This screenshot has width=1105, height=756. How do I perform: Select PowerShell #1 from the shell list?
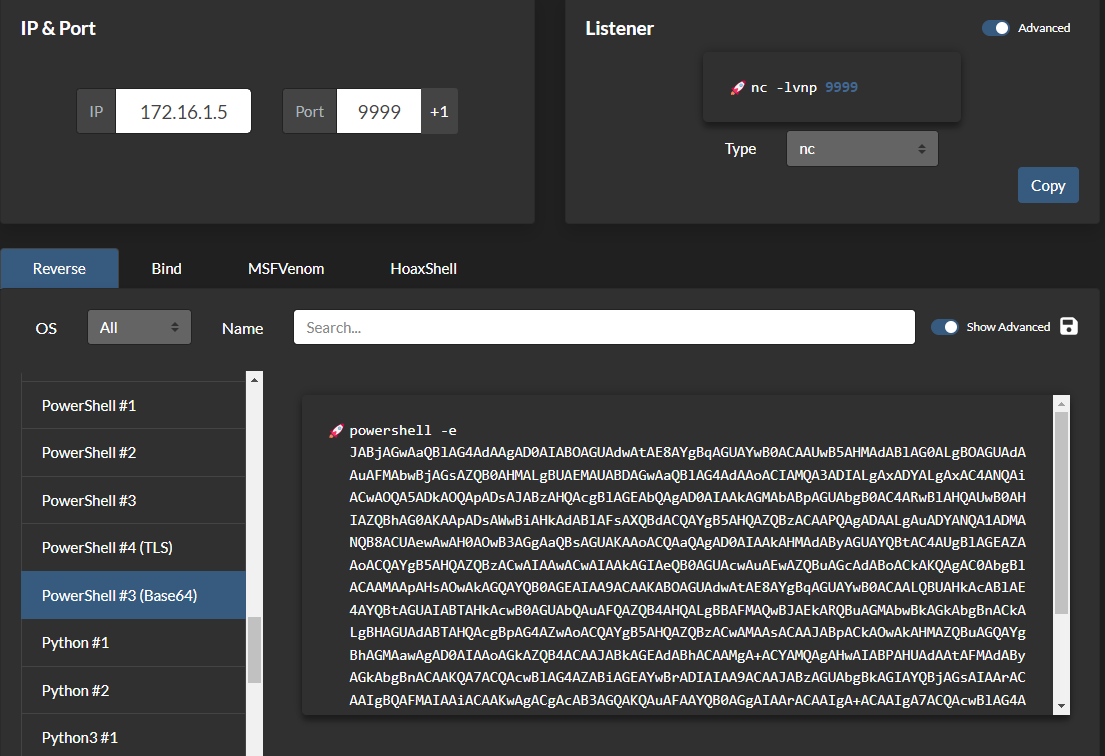(x=133, y=405)
